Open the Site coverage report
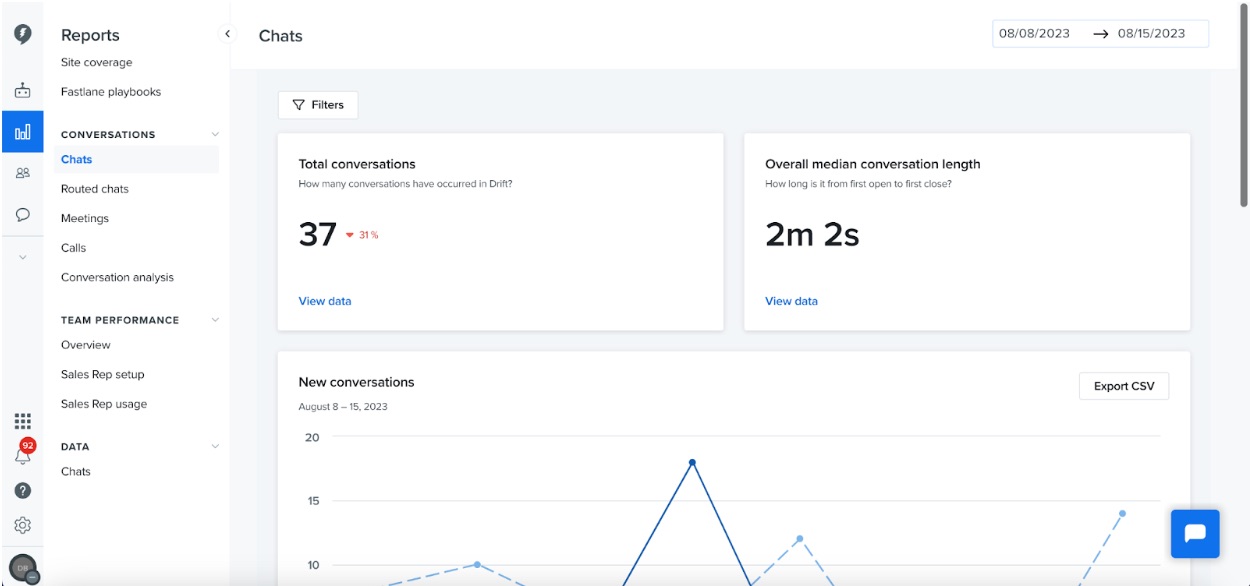 (x=96, y=62)
